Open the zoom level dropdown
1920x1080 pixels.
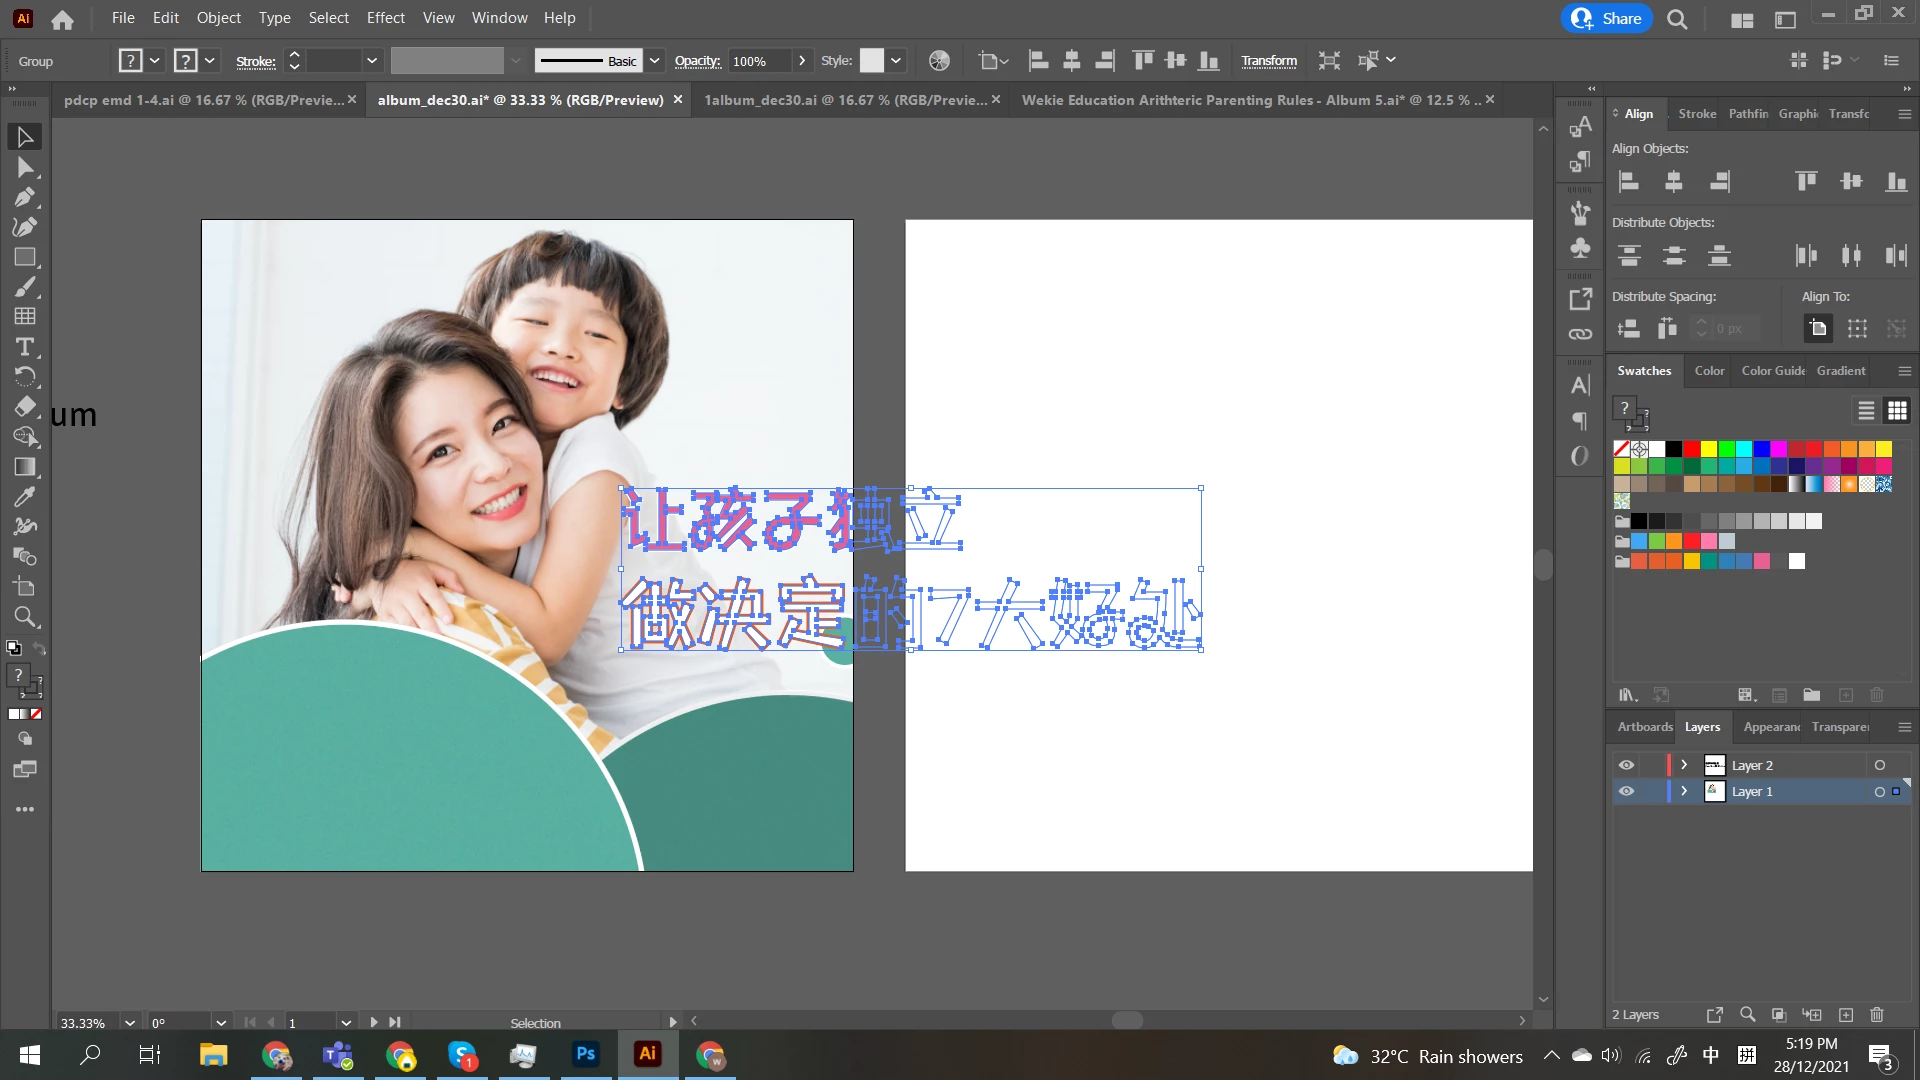(130, 1023)
